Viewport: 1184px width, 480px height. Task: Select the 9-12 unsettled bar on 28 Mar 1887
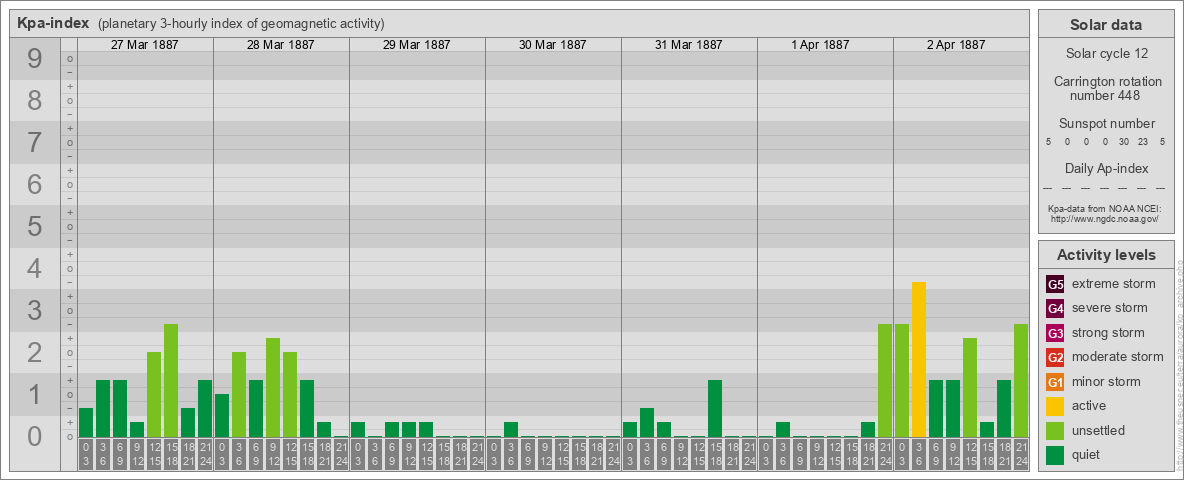[x=273, y=387]
